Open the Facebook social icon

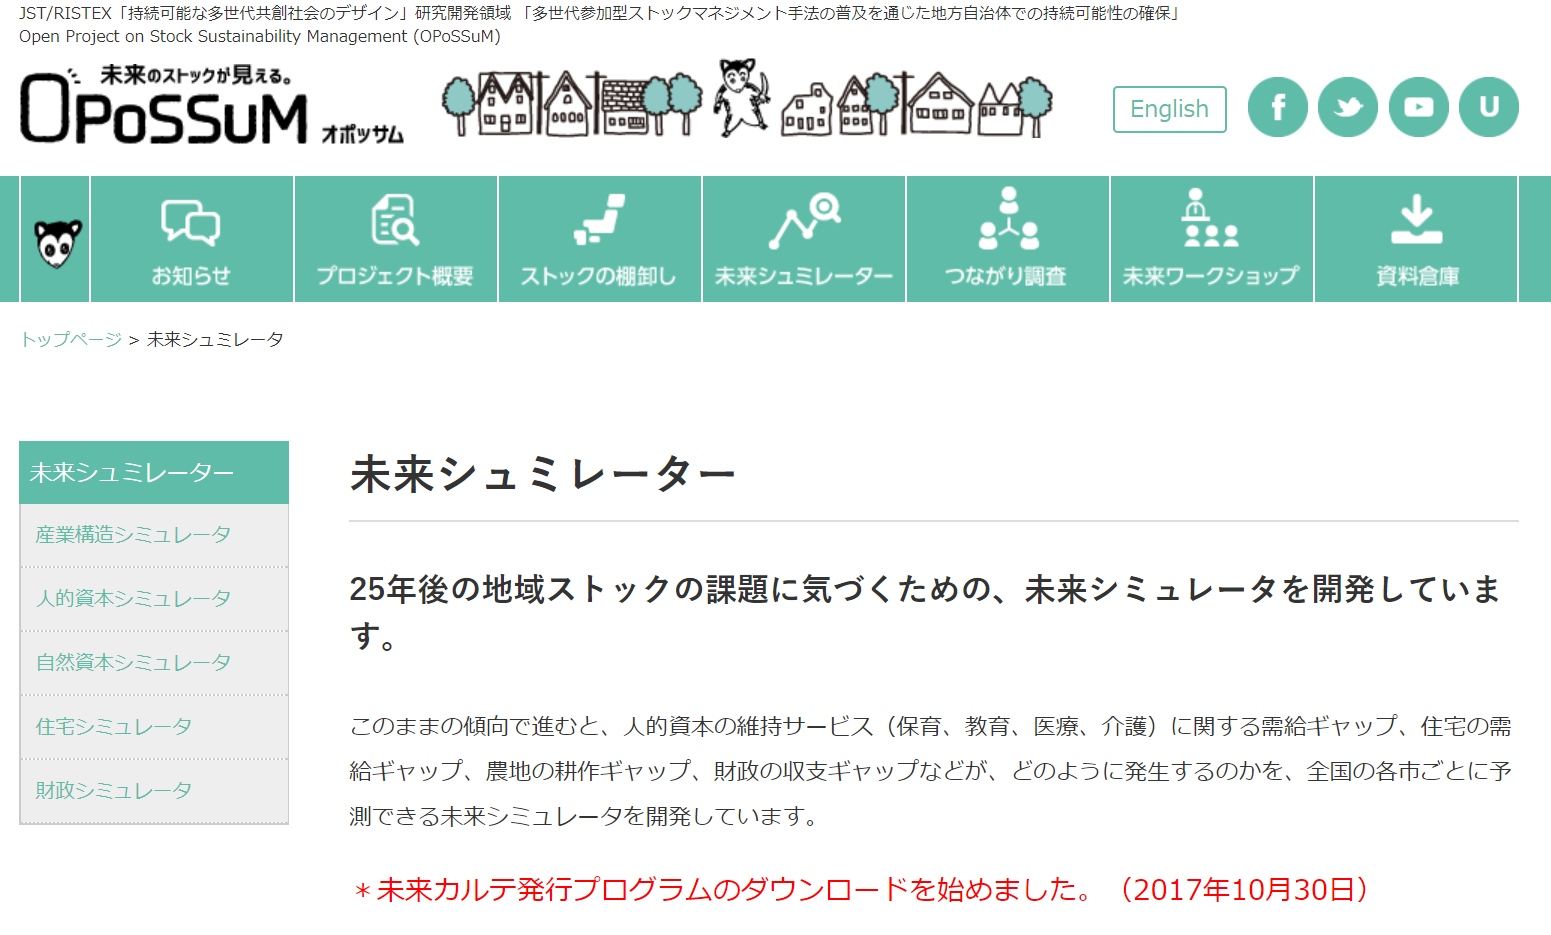point(1277,107)
